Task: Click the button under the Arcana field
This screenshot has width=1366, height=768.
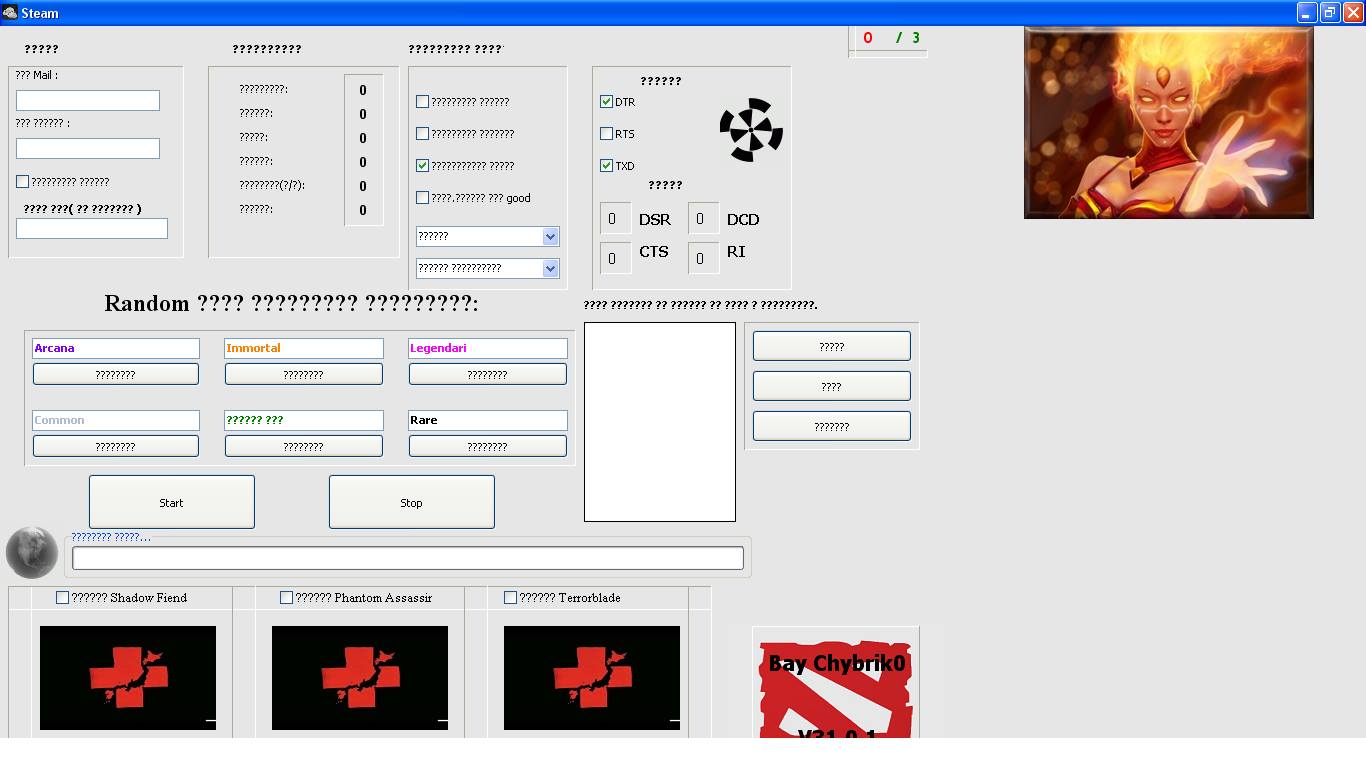Action: [116, 374]
